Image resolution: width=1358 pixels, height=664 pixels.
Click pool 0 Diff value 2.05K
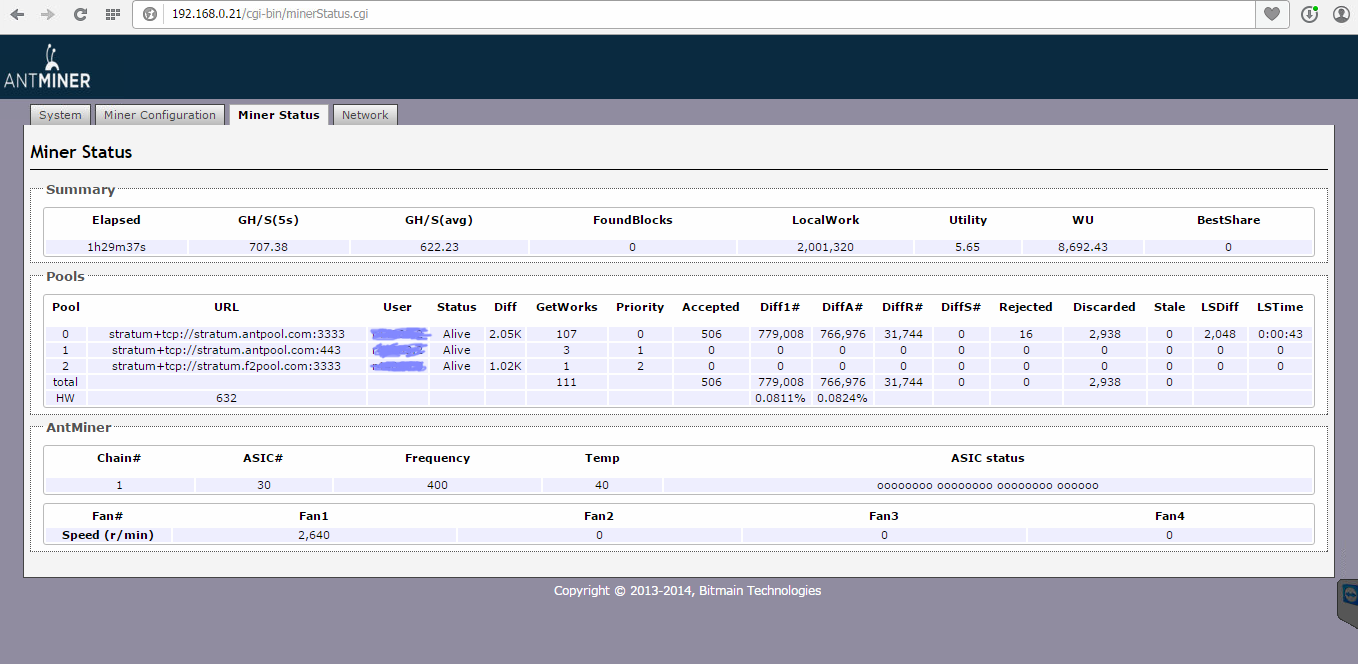pyautogui.click(x=505, y=334)
